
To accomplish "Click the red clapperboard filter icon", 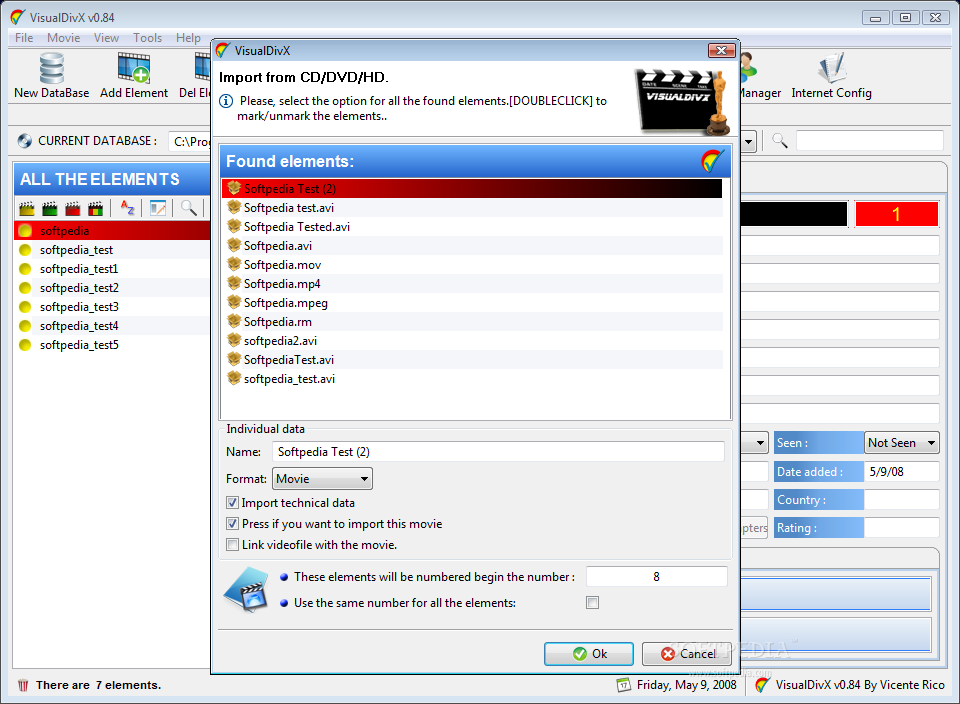I will pyautogui.click(x=72, y=209).
